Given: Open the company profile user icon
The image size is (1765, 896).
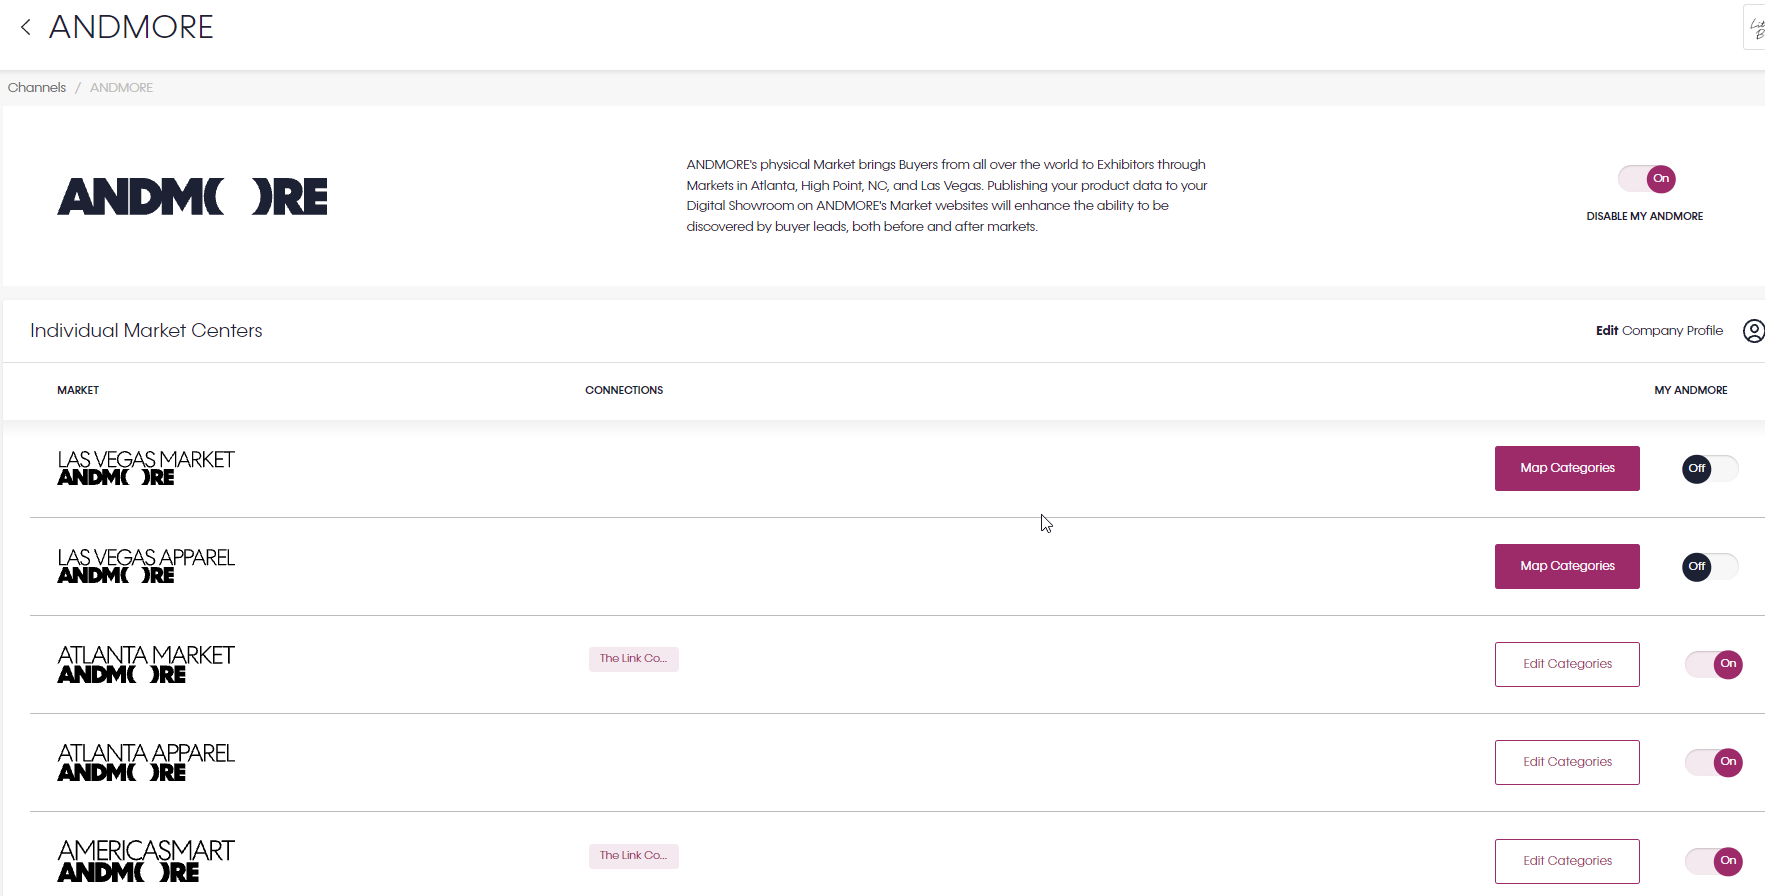Looking at the screenshot, I should coord(1753,331).
